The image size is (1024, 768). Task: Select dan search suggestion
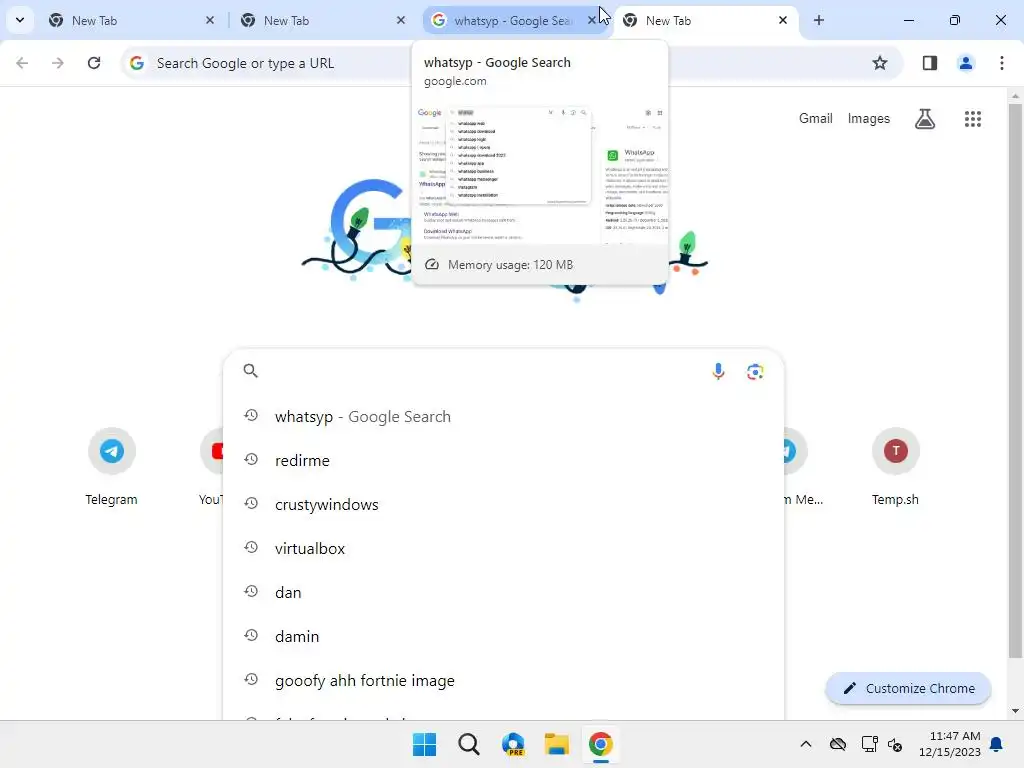(503, 592)
